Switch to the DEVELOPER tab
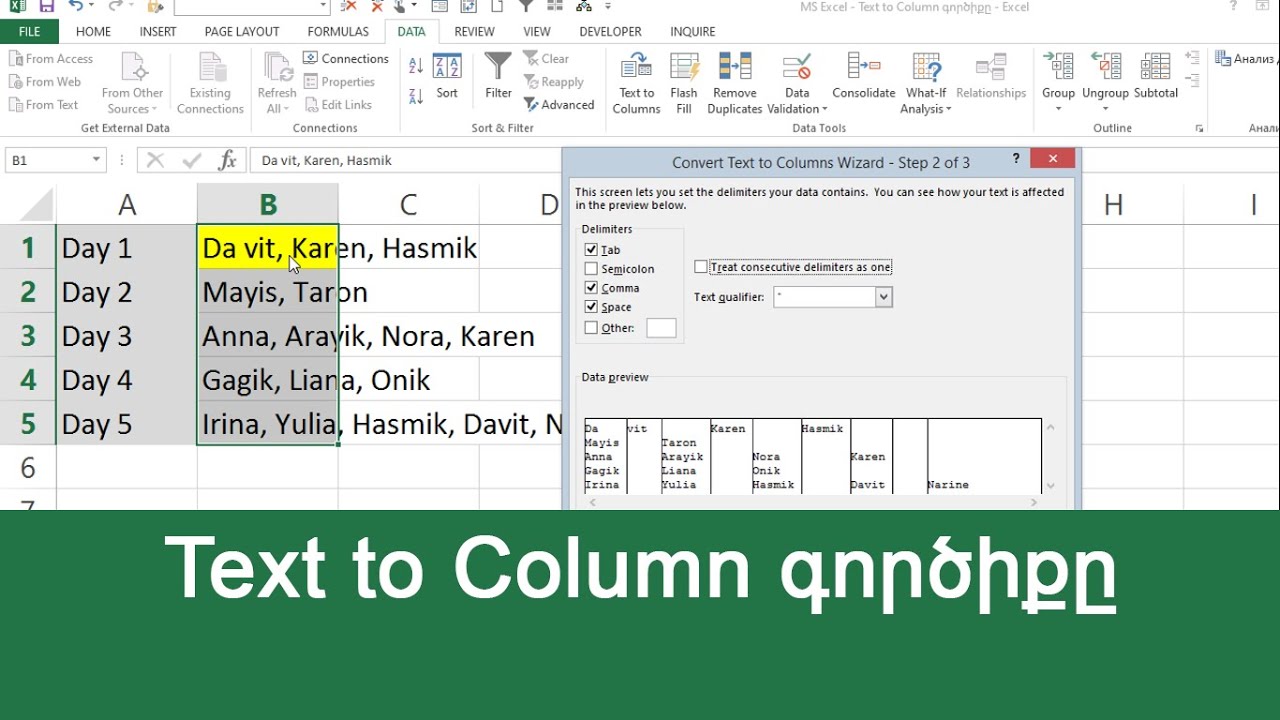This screenshot has width=1280, height=720. point(610,32)
